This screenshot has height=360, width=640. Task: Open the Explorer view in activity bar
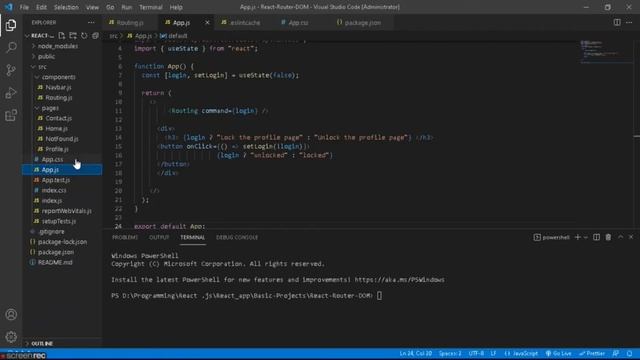point(11,25)
